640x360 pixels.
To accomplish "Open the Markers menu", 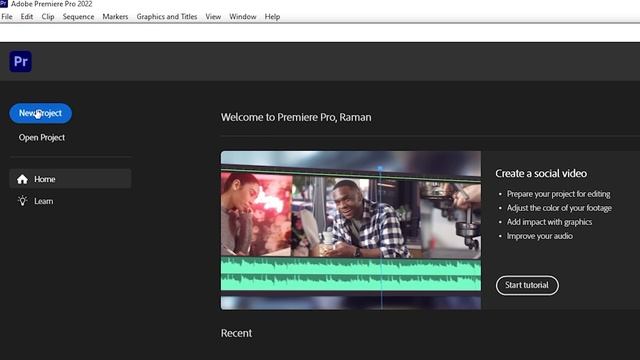I will 115,17.
